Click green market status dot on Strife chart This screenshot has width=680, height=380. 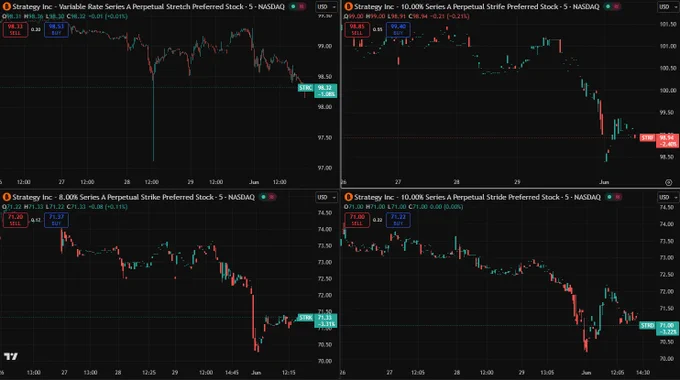click(x=608, y=7)
